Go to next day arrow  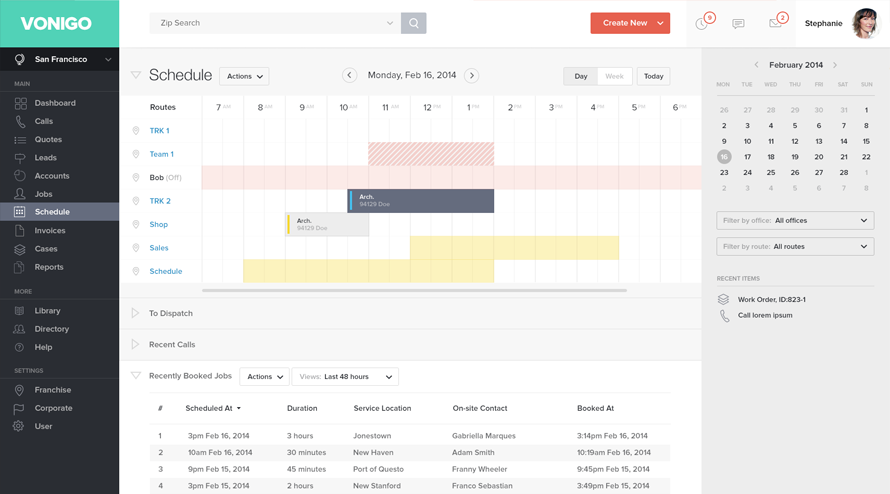coord(472,75)
